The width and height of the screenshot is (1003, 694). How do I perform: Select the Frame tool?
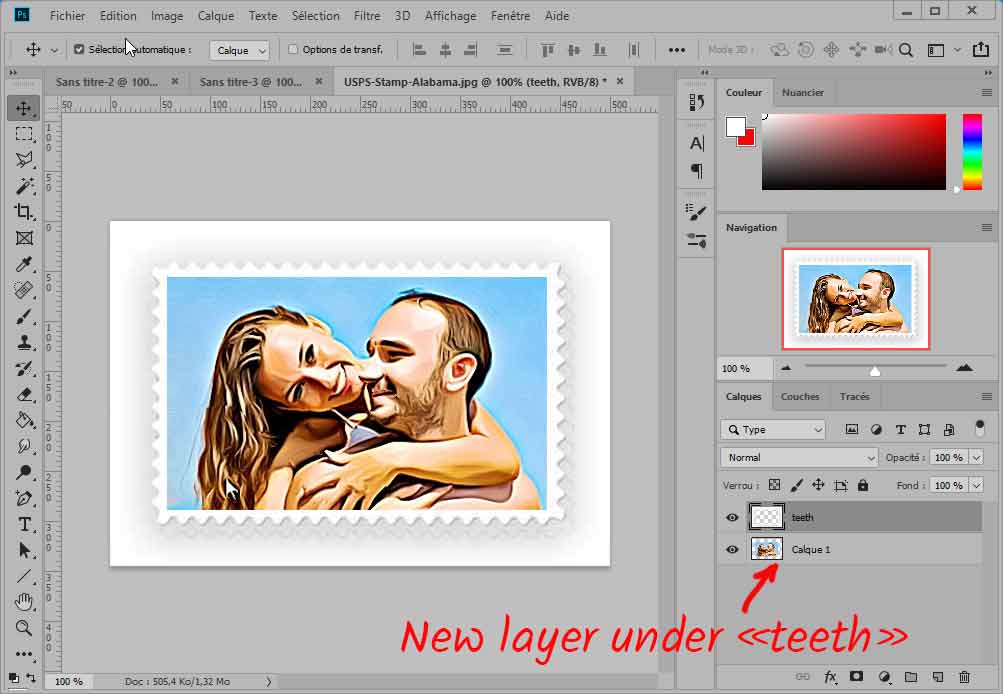(24, 238)
